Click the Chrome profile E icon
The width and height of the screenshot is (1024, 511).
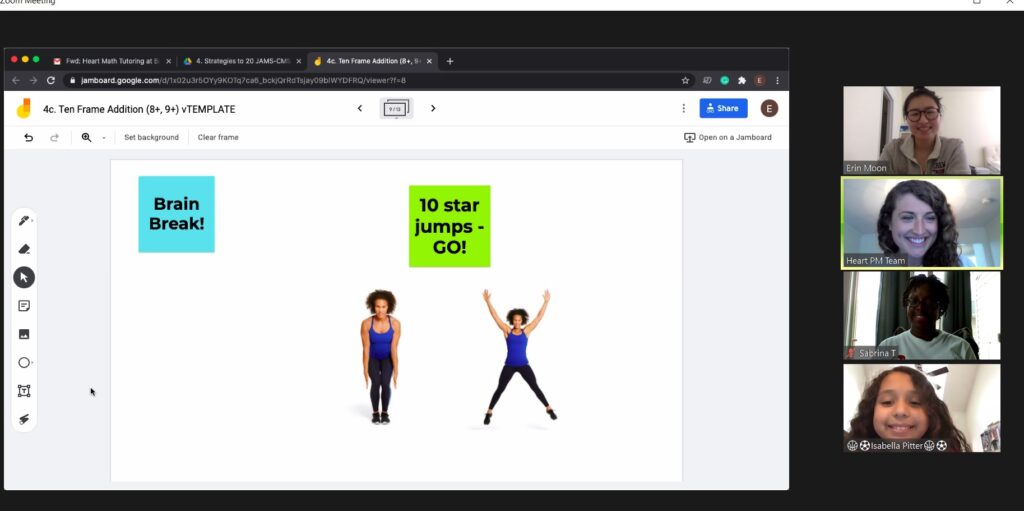[x=759, y=80]
